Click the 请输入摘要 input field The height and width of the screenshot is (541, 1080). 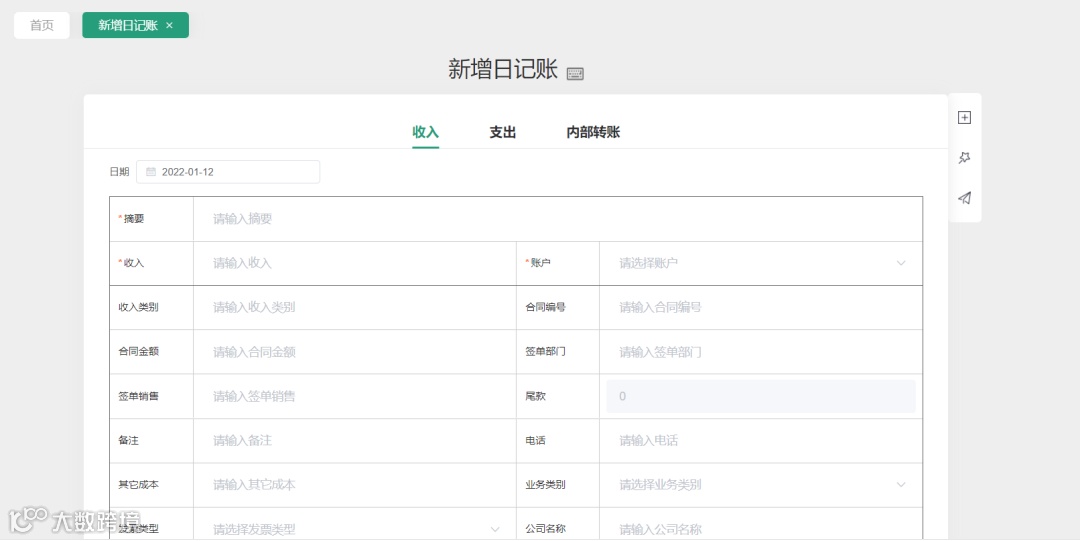(558, 218)
